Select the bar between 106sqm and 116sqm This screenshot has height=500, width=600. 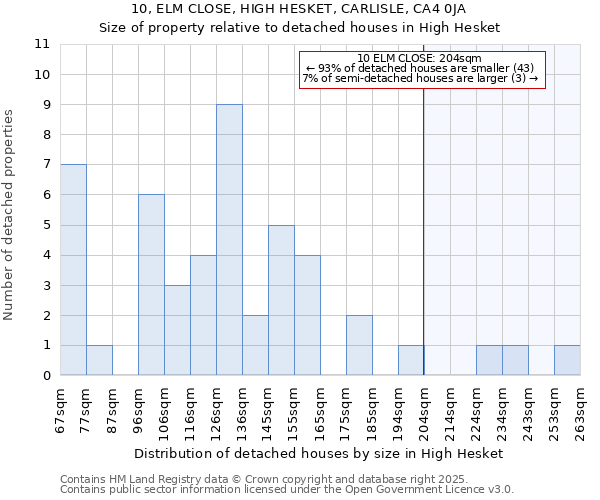[x=177, y=330]
